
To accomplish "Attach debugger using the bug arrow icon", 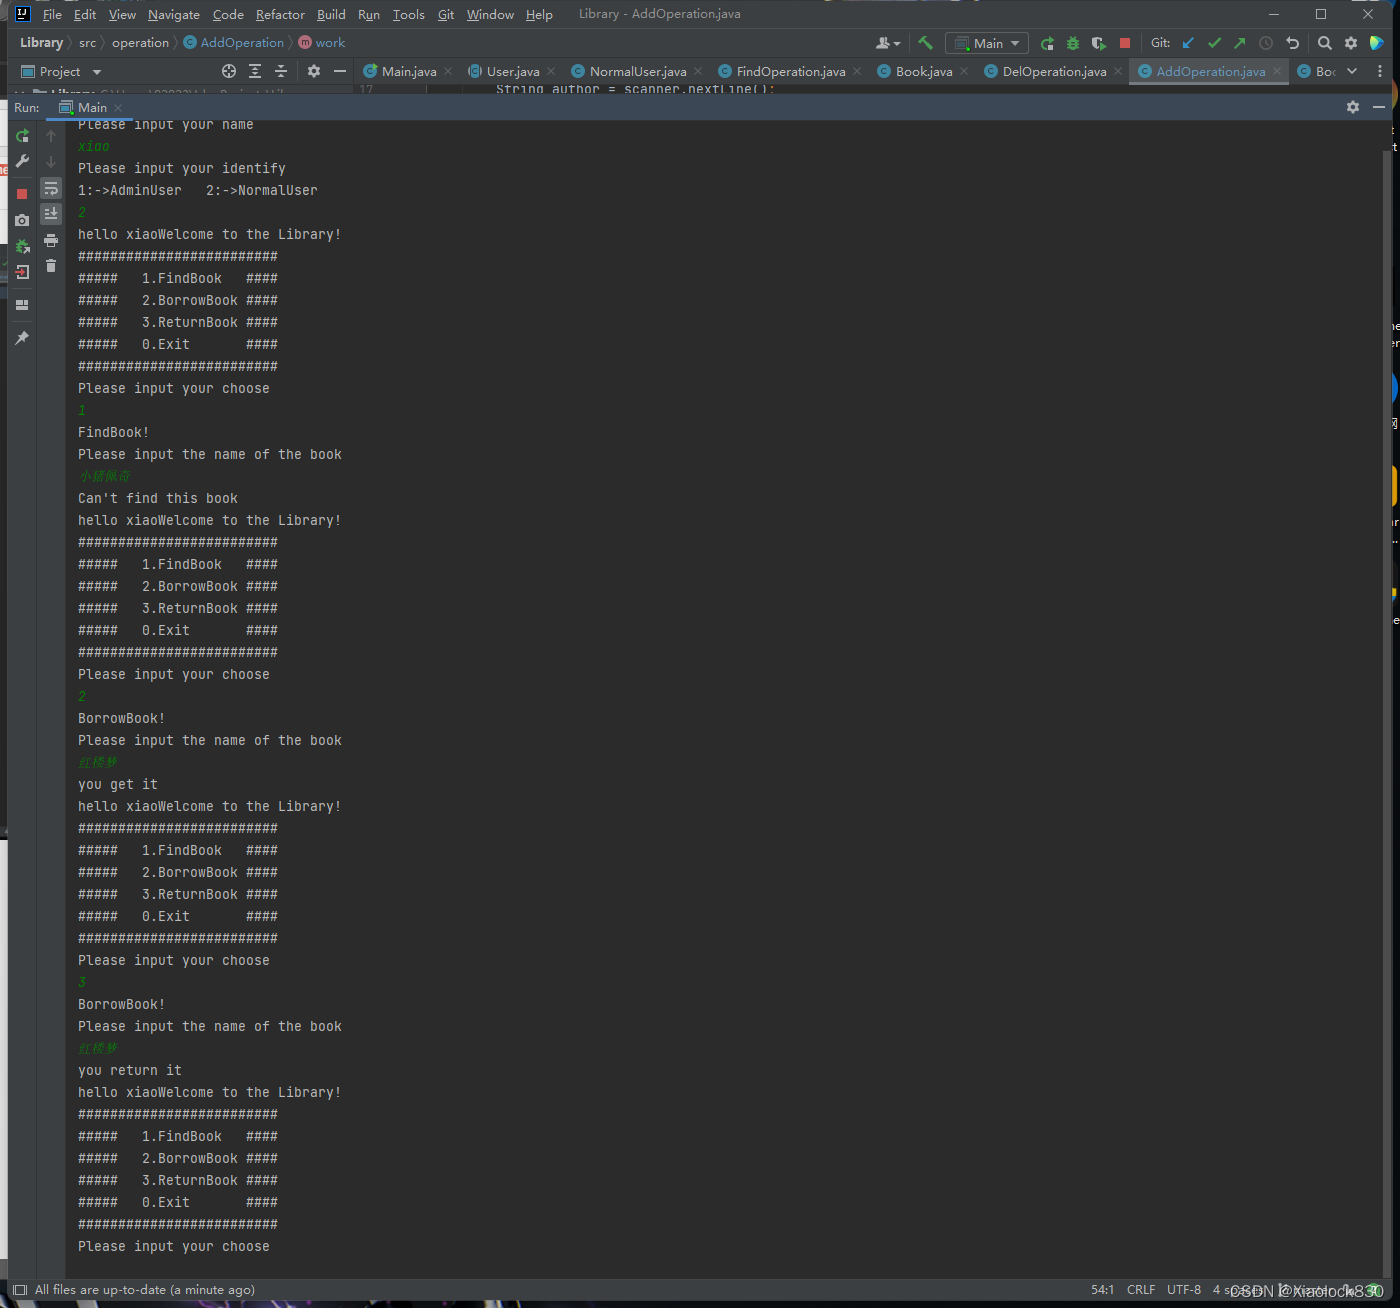I will pyautogui.click(x=22, y=246).
